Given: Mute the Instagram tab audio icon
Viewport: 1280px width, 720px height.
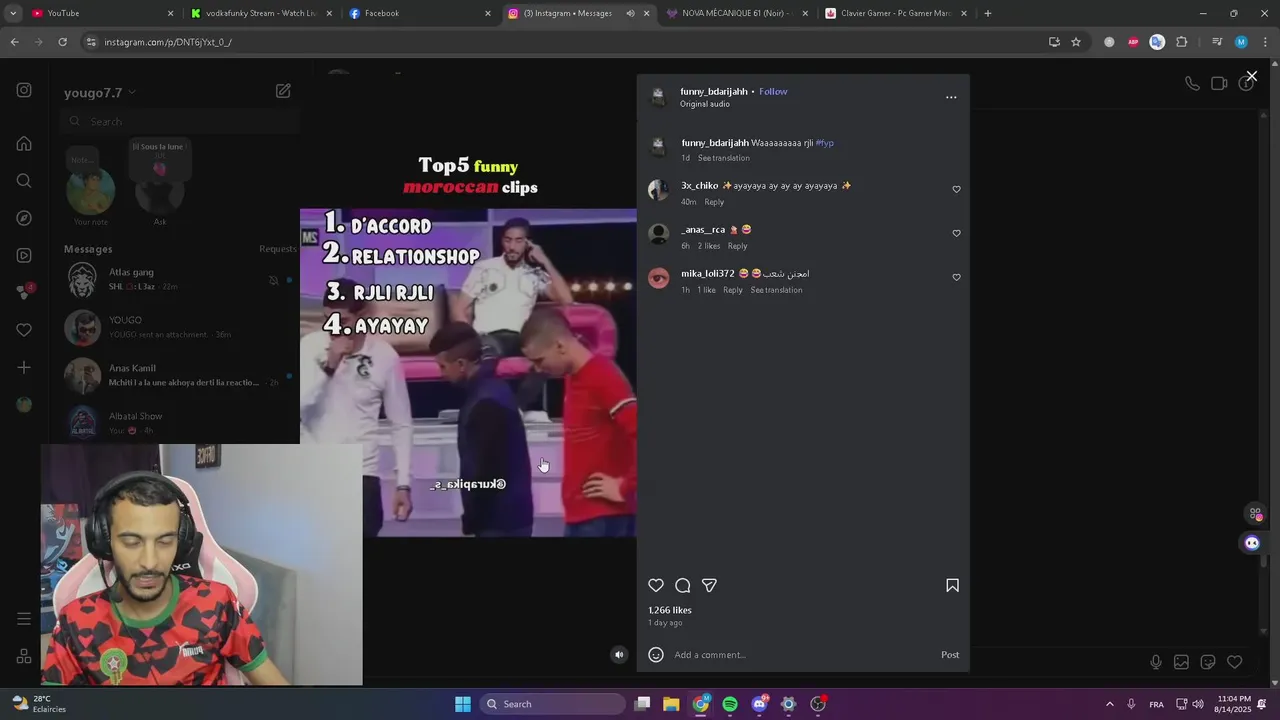Looking at the screenshot, I should click(630, 13).
